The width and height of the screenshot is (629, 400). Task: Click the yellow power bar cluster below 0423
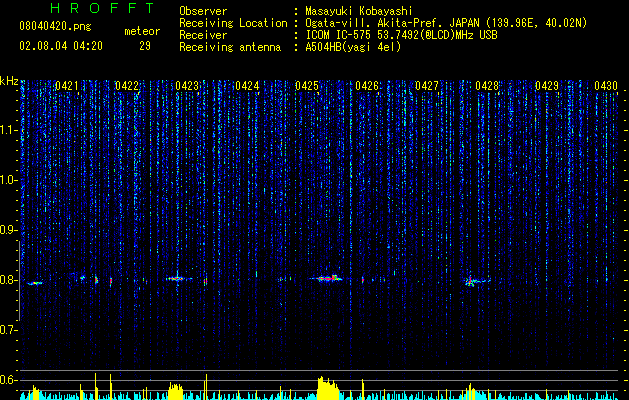point(175,391)
